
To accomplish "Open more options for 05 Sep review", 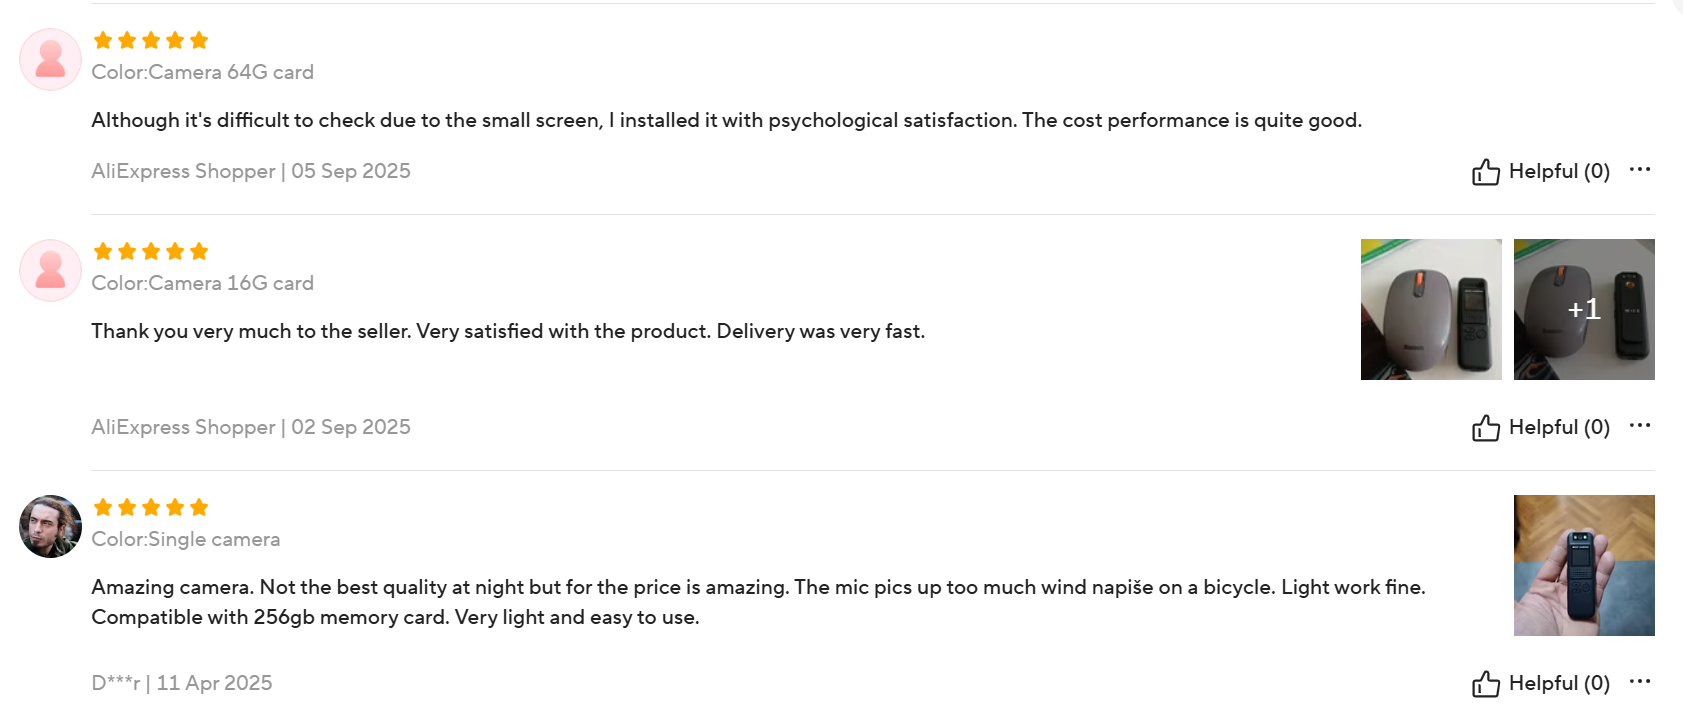I will 1639,170.
